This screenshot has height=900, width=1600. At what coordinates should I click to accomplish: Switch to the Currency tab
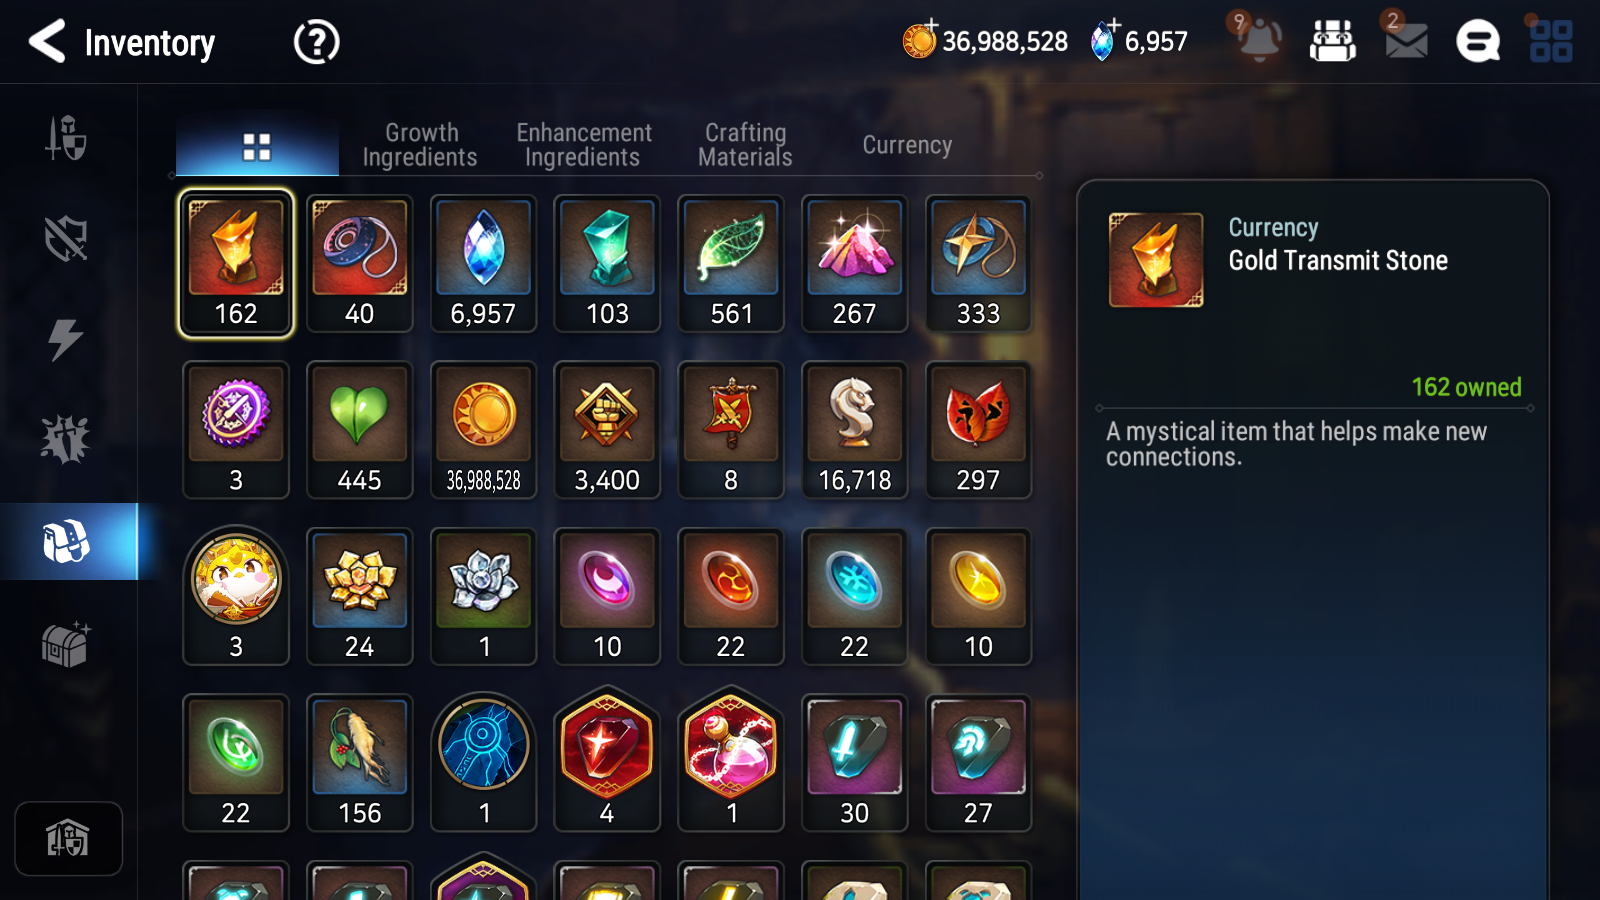tap(907, 145)
